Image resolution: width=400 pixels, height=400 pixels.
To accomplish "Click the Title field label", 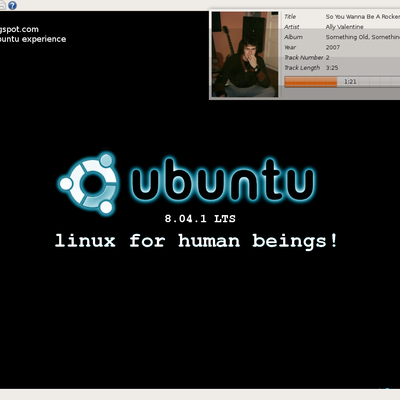I will click(290, 16).
